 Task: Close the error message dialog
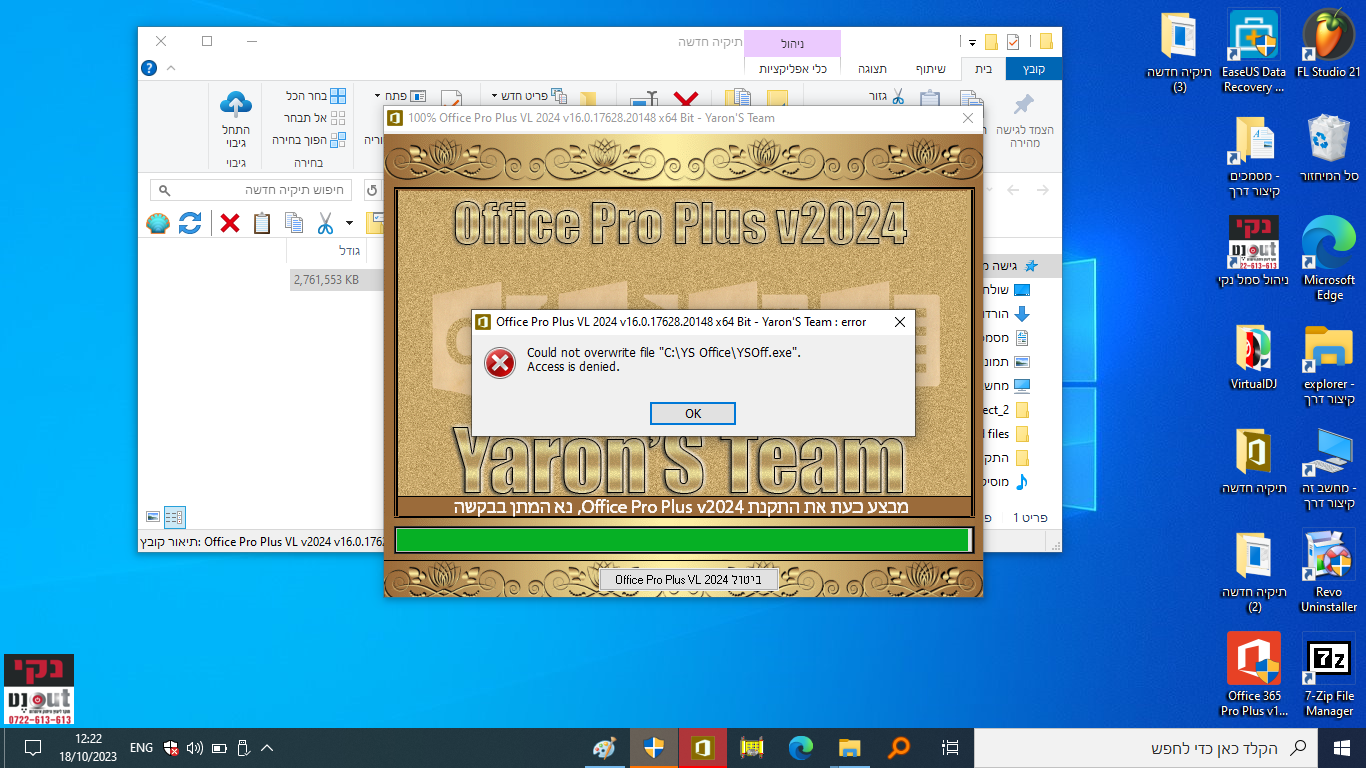click(899, 322)
